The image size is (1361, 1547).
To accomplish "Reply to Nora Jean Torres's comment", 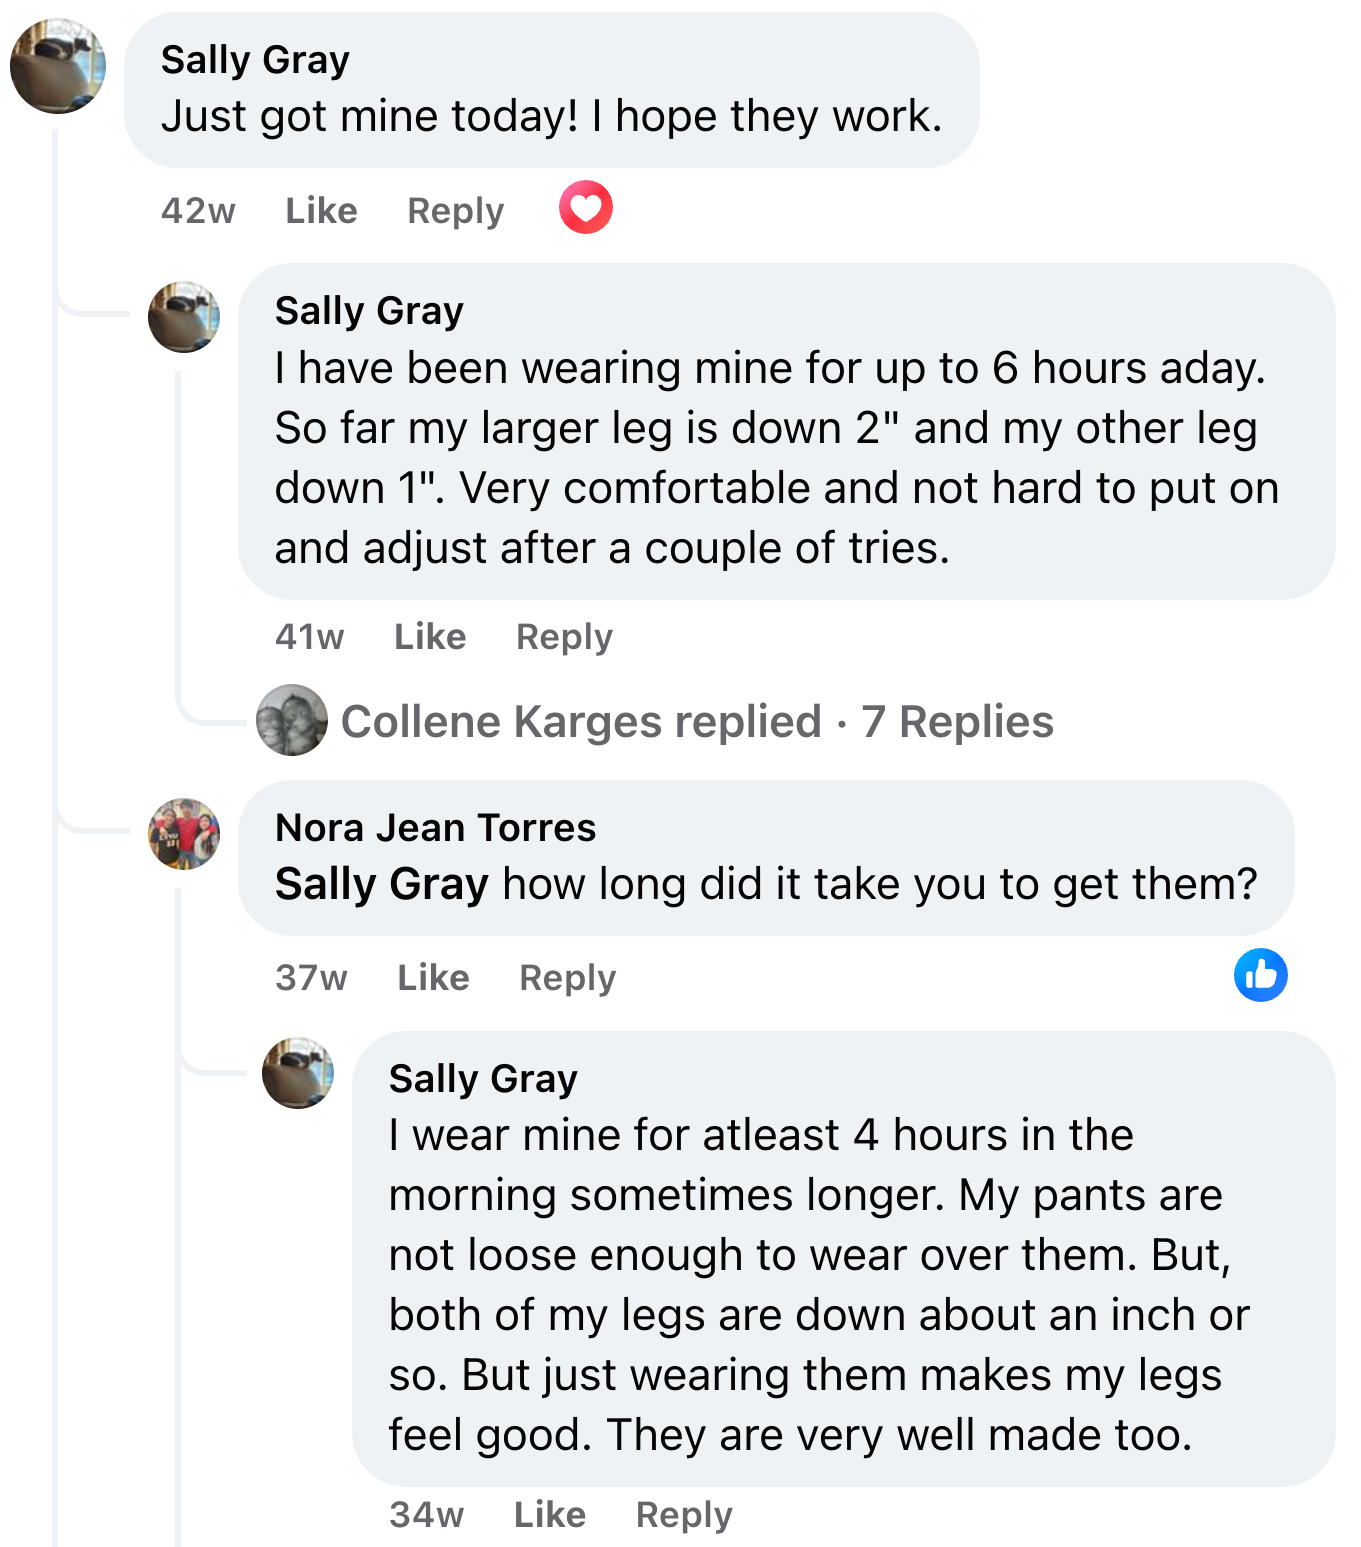I will click(x=567, y=978).
